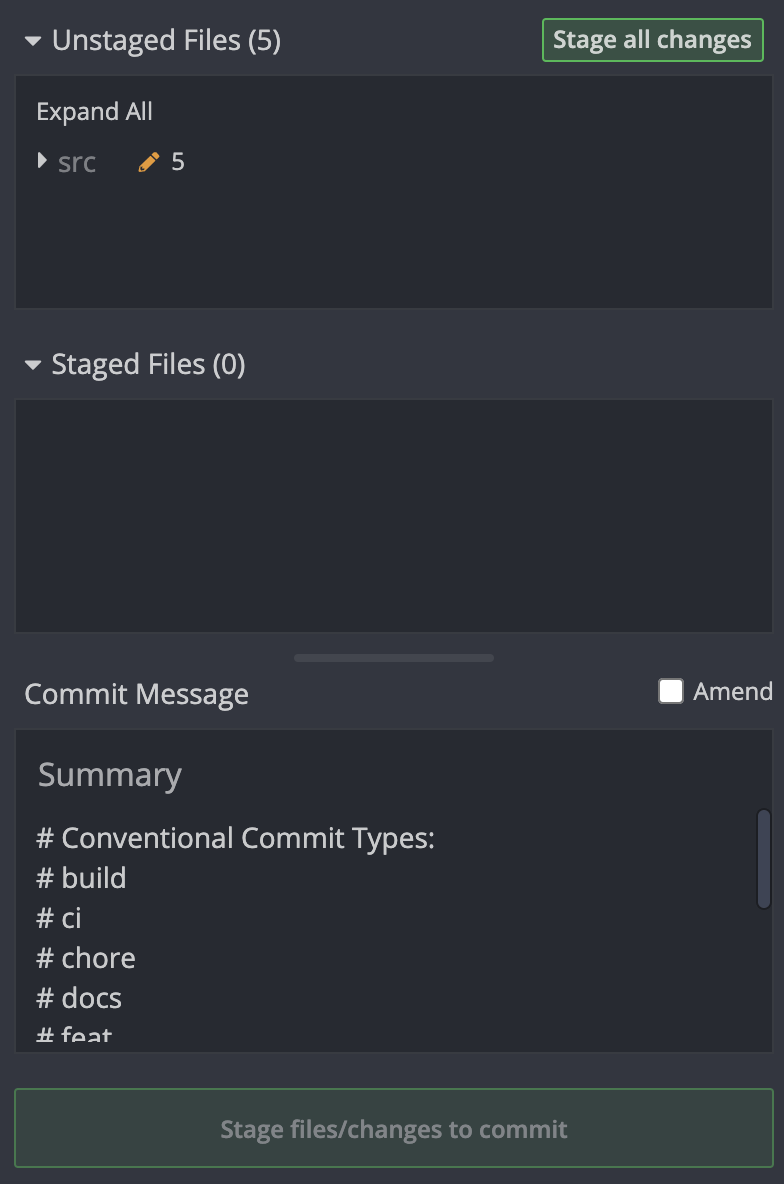
Task: Click inside the empty Staged Files list
Action: click(x=393, y=515)
